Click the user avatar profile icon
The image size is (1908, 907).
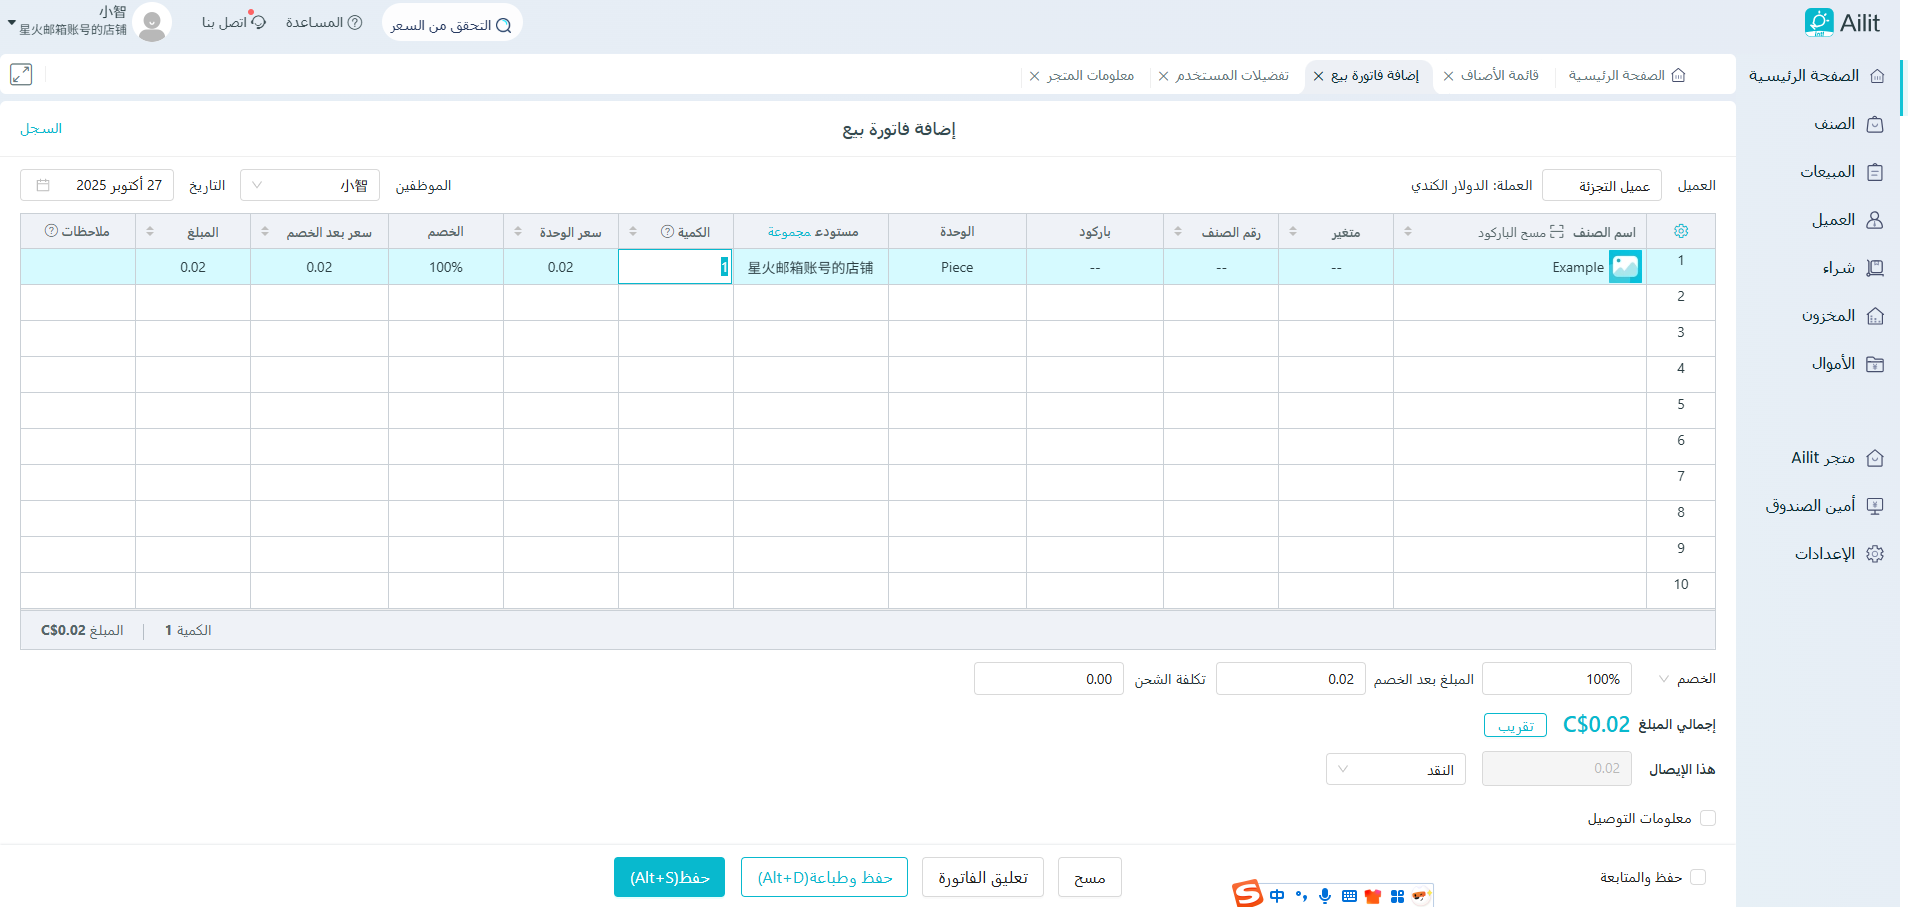point(151,22)
